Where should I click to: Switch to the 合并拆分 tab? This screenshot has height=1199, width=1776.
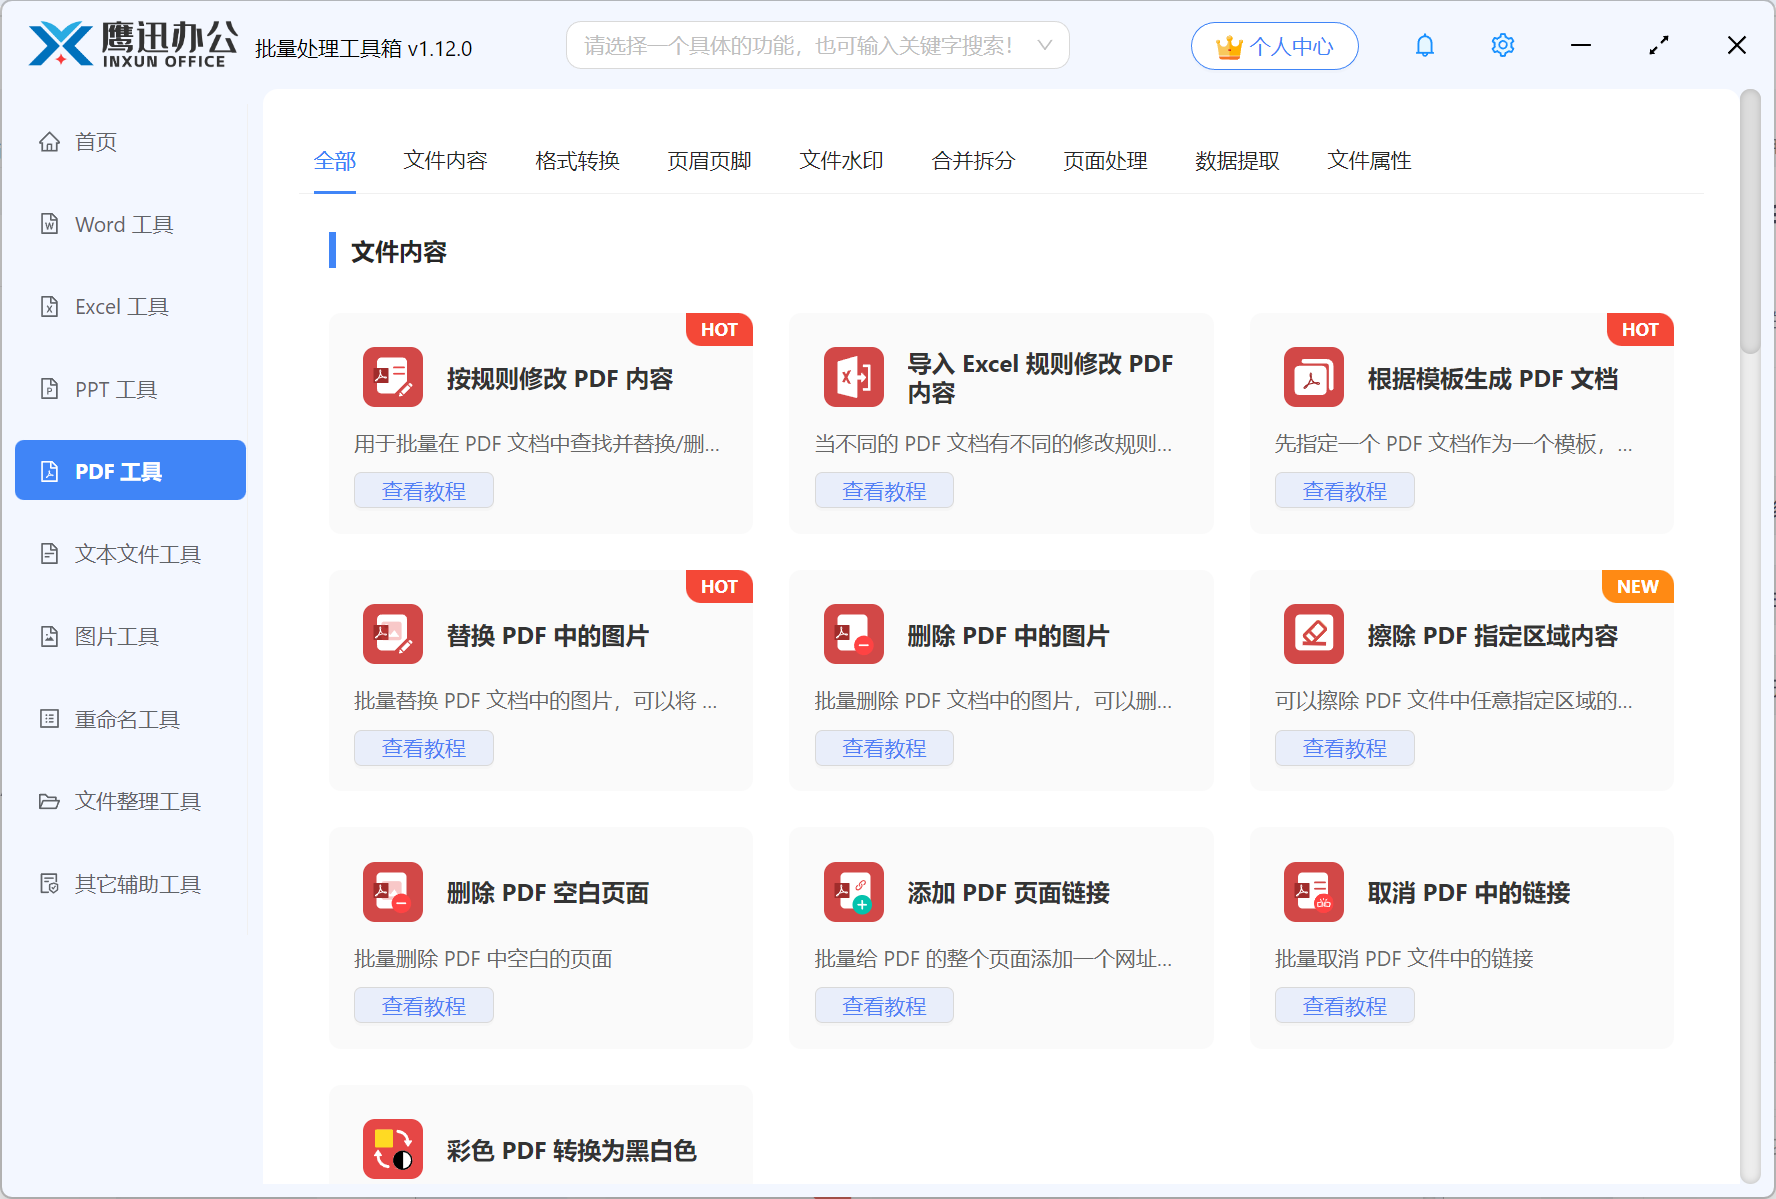tap(973, 160)
